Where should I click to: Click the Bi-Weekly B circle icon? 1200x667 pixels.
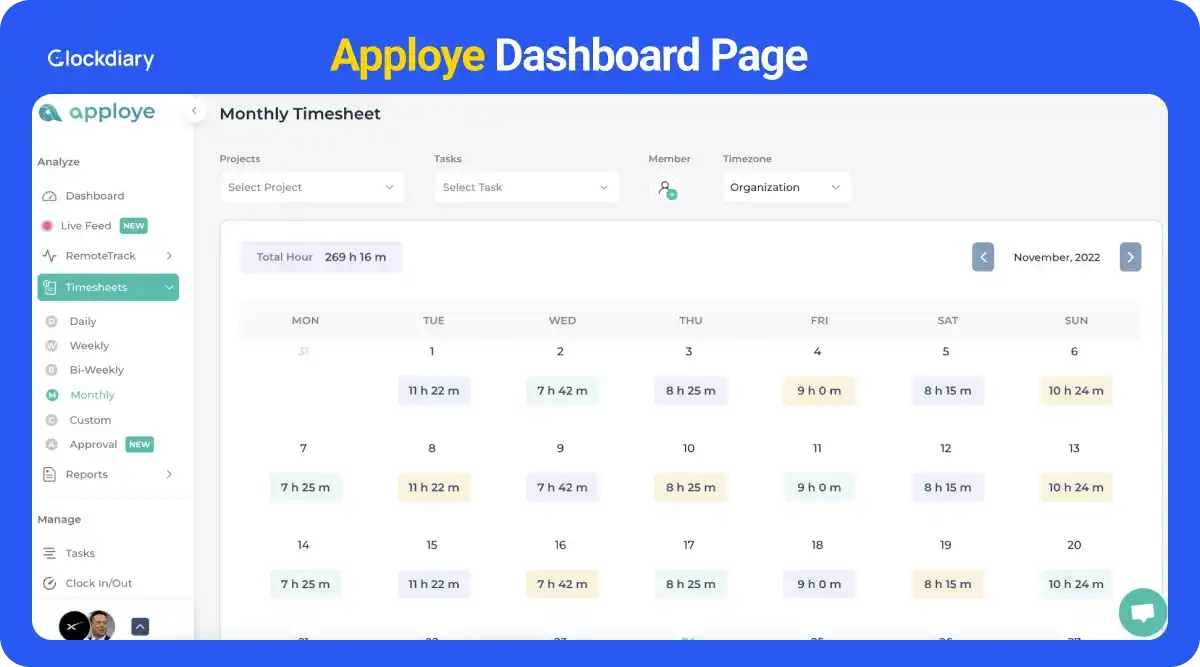(52, 370)
